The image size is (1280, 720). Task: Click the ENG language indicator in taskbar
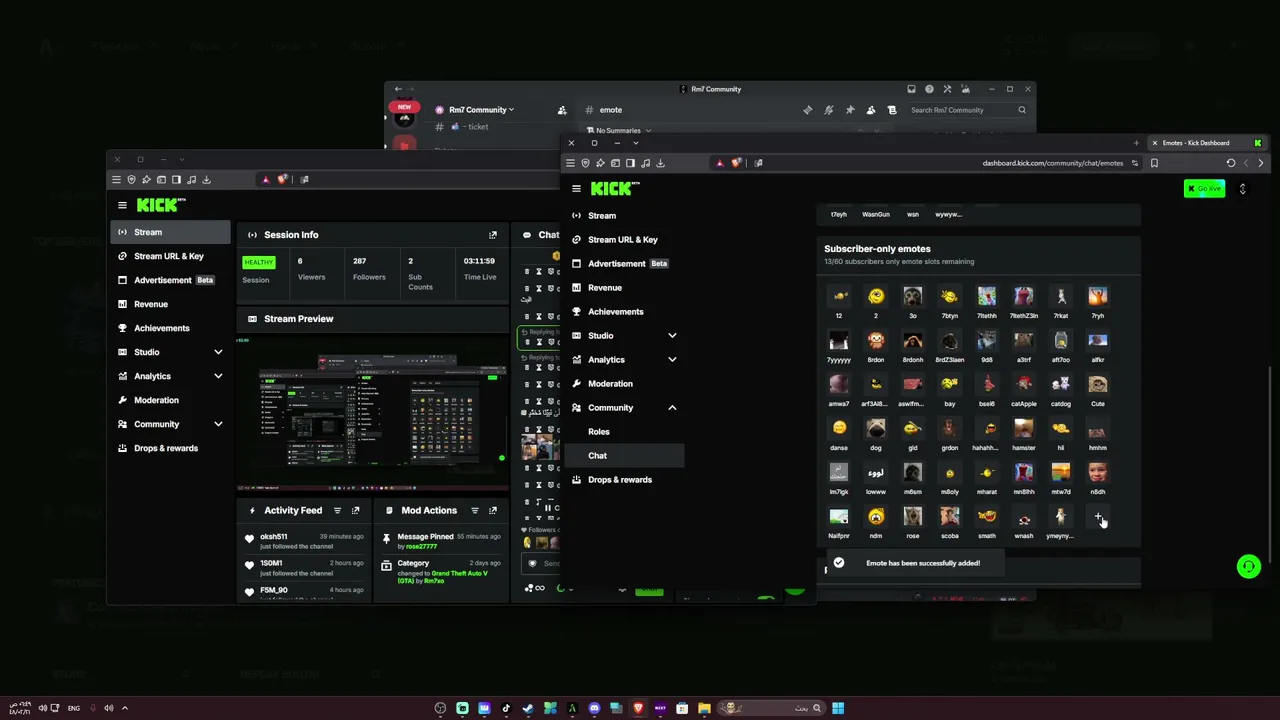(74, 708)
